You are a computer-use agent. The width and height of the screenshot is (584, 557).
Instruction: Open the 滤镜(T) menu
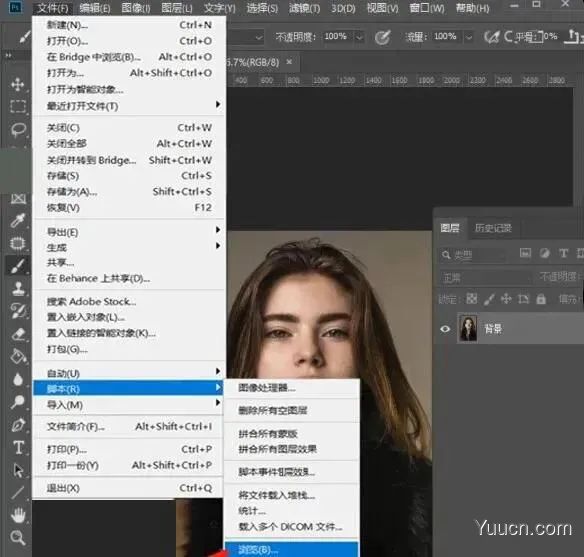tap(304, 8)
